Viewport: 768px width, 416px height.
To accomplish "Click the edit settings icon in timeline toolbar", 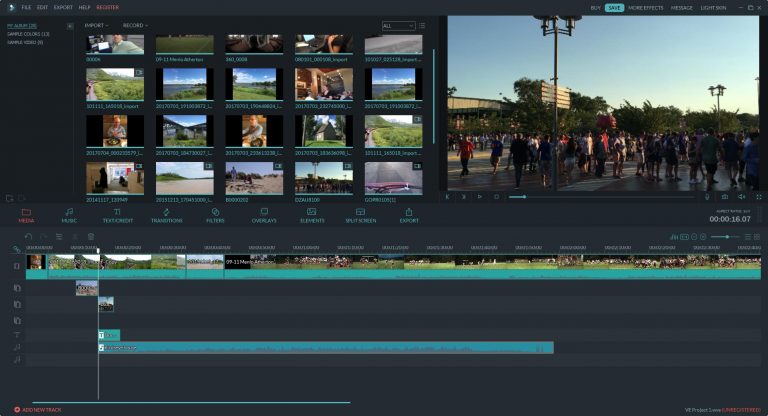I will pos(59,237).
